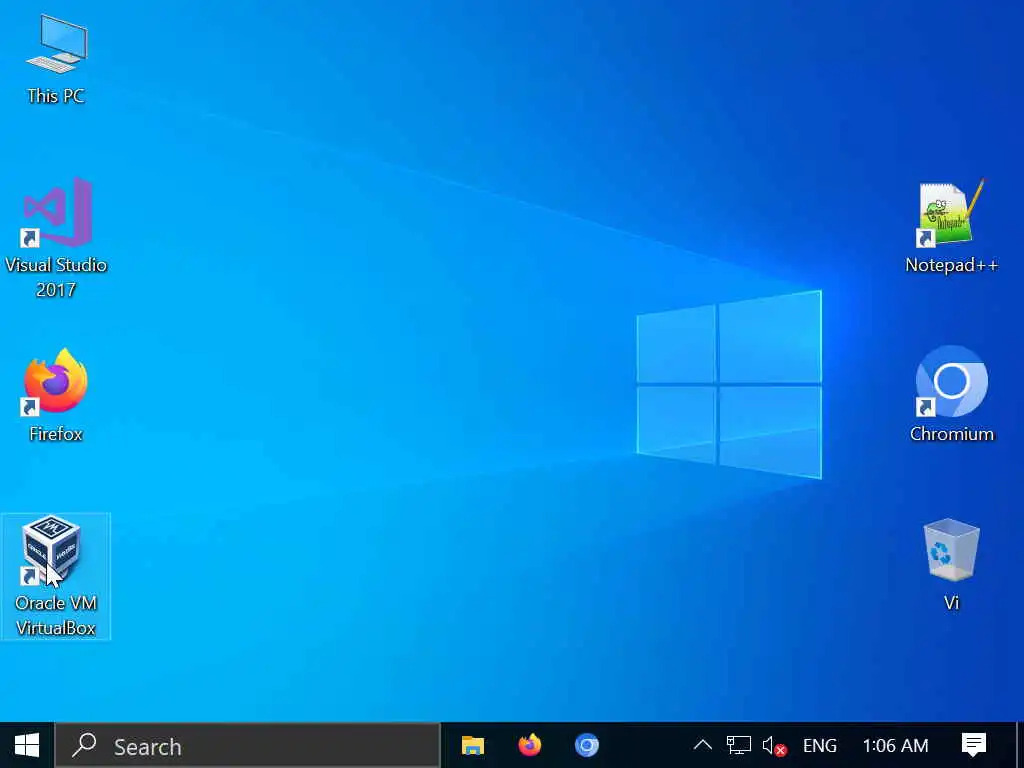Select the Firefox desktop shortcut

(x=56, y=395)
